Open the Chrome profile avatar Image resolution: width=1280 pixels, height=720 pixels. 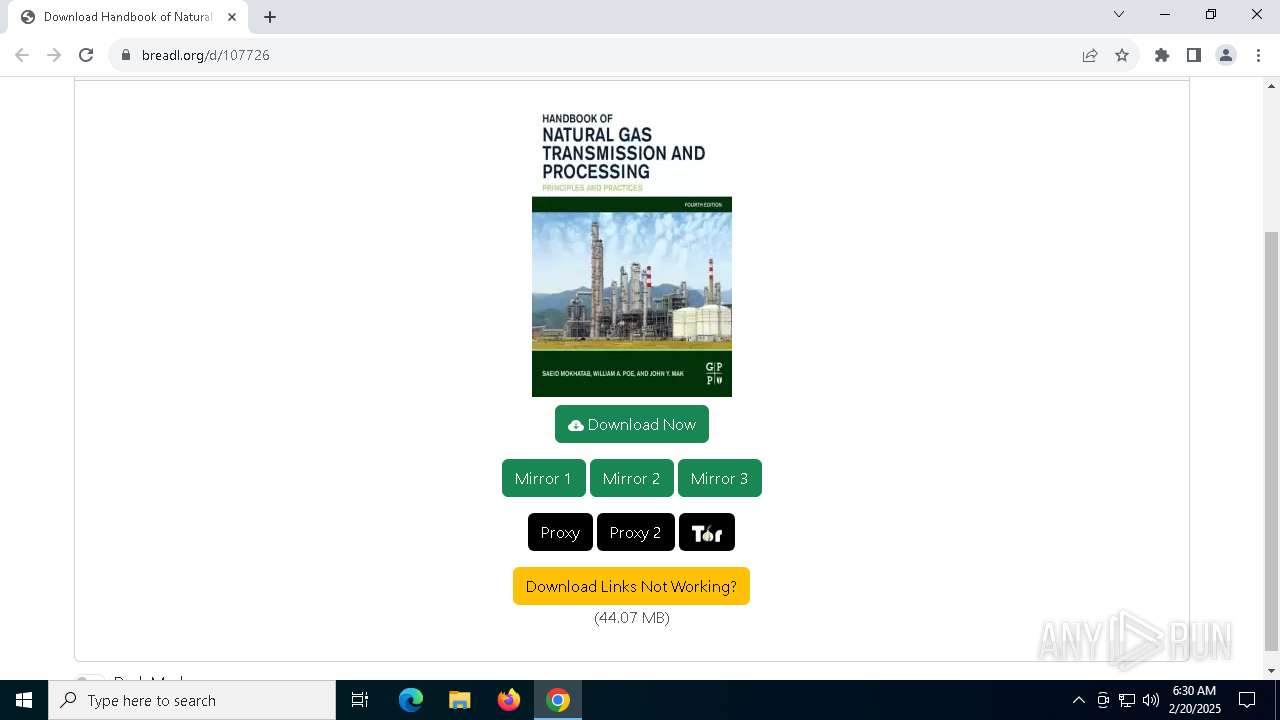(1226, 55)
